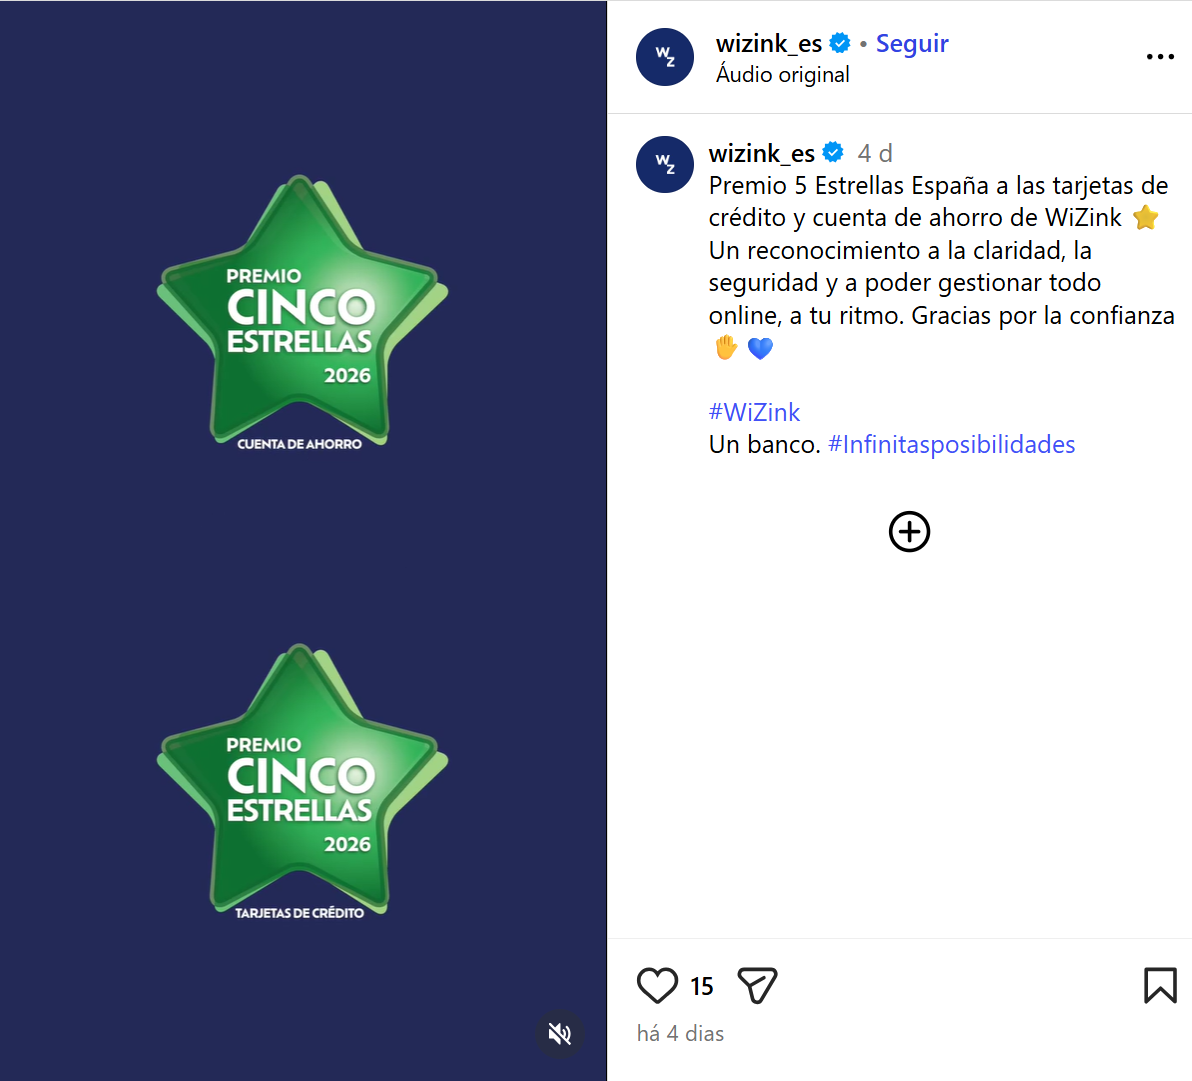The image size is (1192, 1081).
Task: Open wizink_es username in the post header
Action: [x=769, y=43]
